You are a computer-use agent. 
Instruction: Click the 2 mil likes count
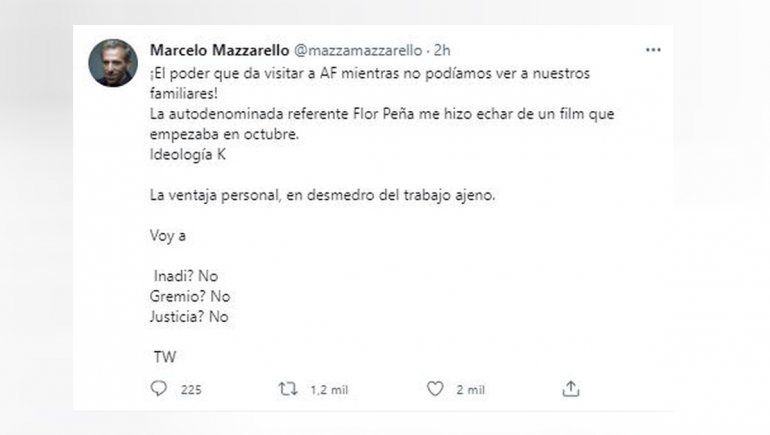tap(469, 390)
